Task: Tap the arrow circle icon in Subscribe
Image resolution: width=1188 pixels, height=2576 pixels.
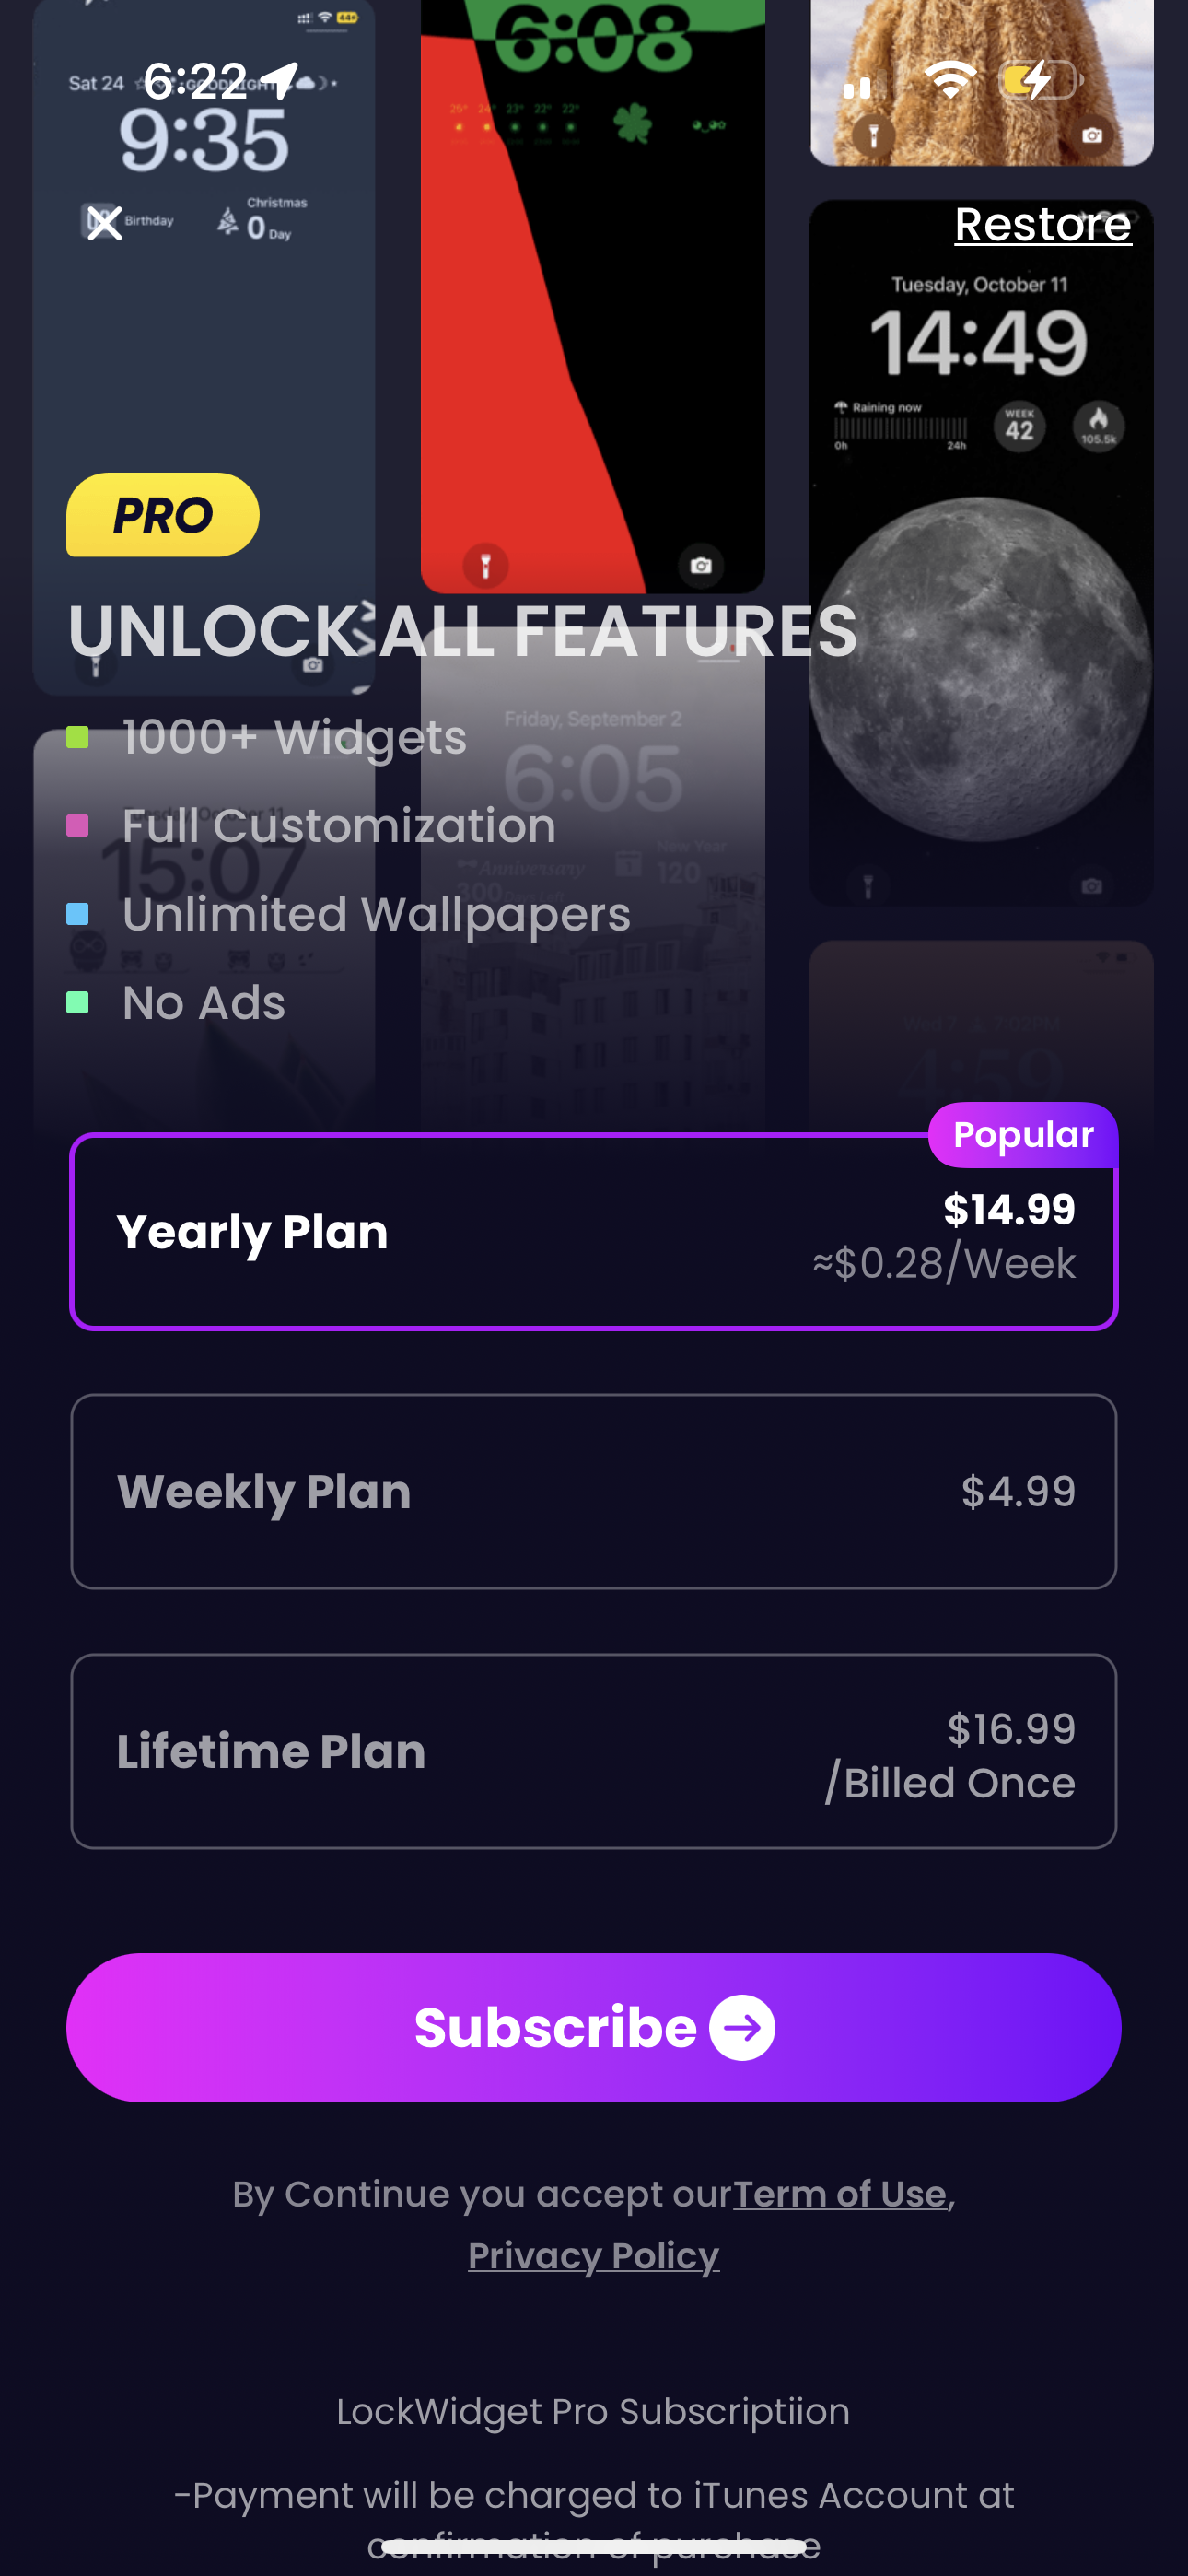Action: pyautogui.click(x=741, y=2027)
